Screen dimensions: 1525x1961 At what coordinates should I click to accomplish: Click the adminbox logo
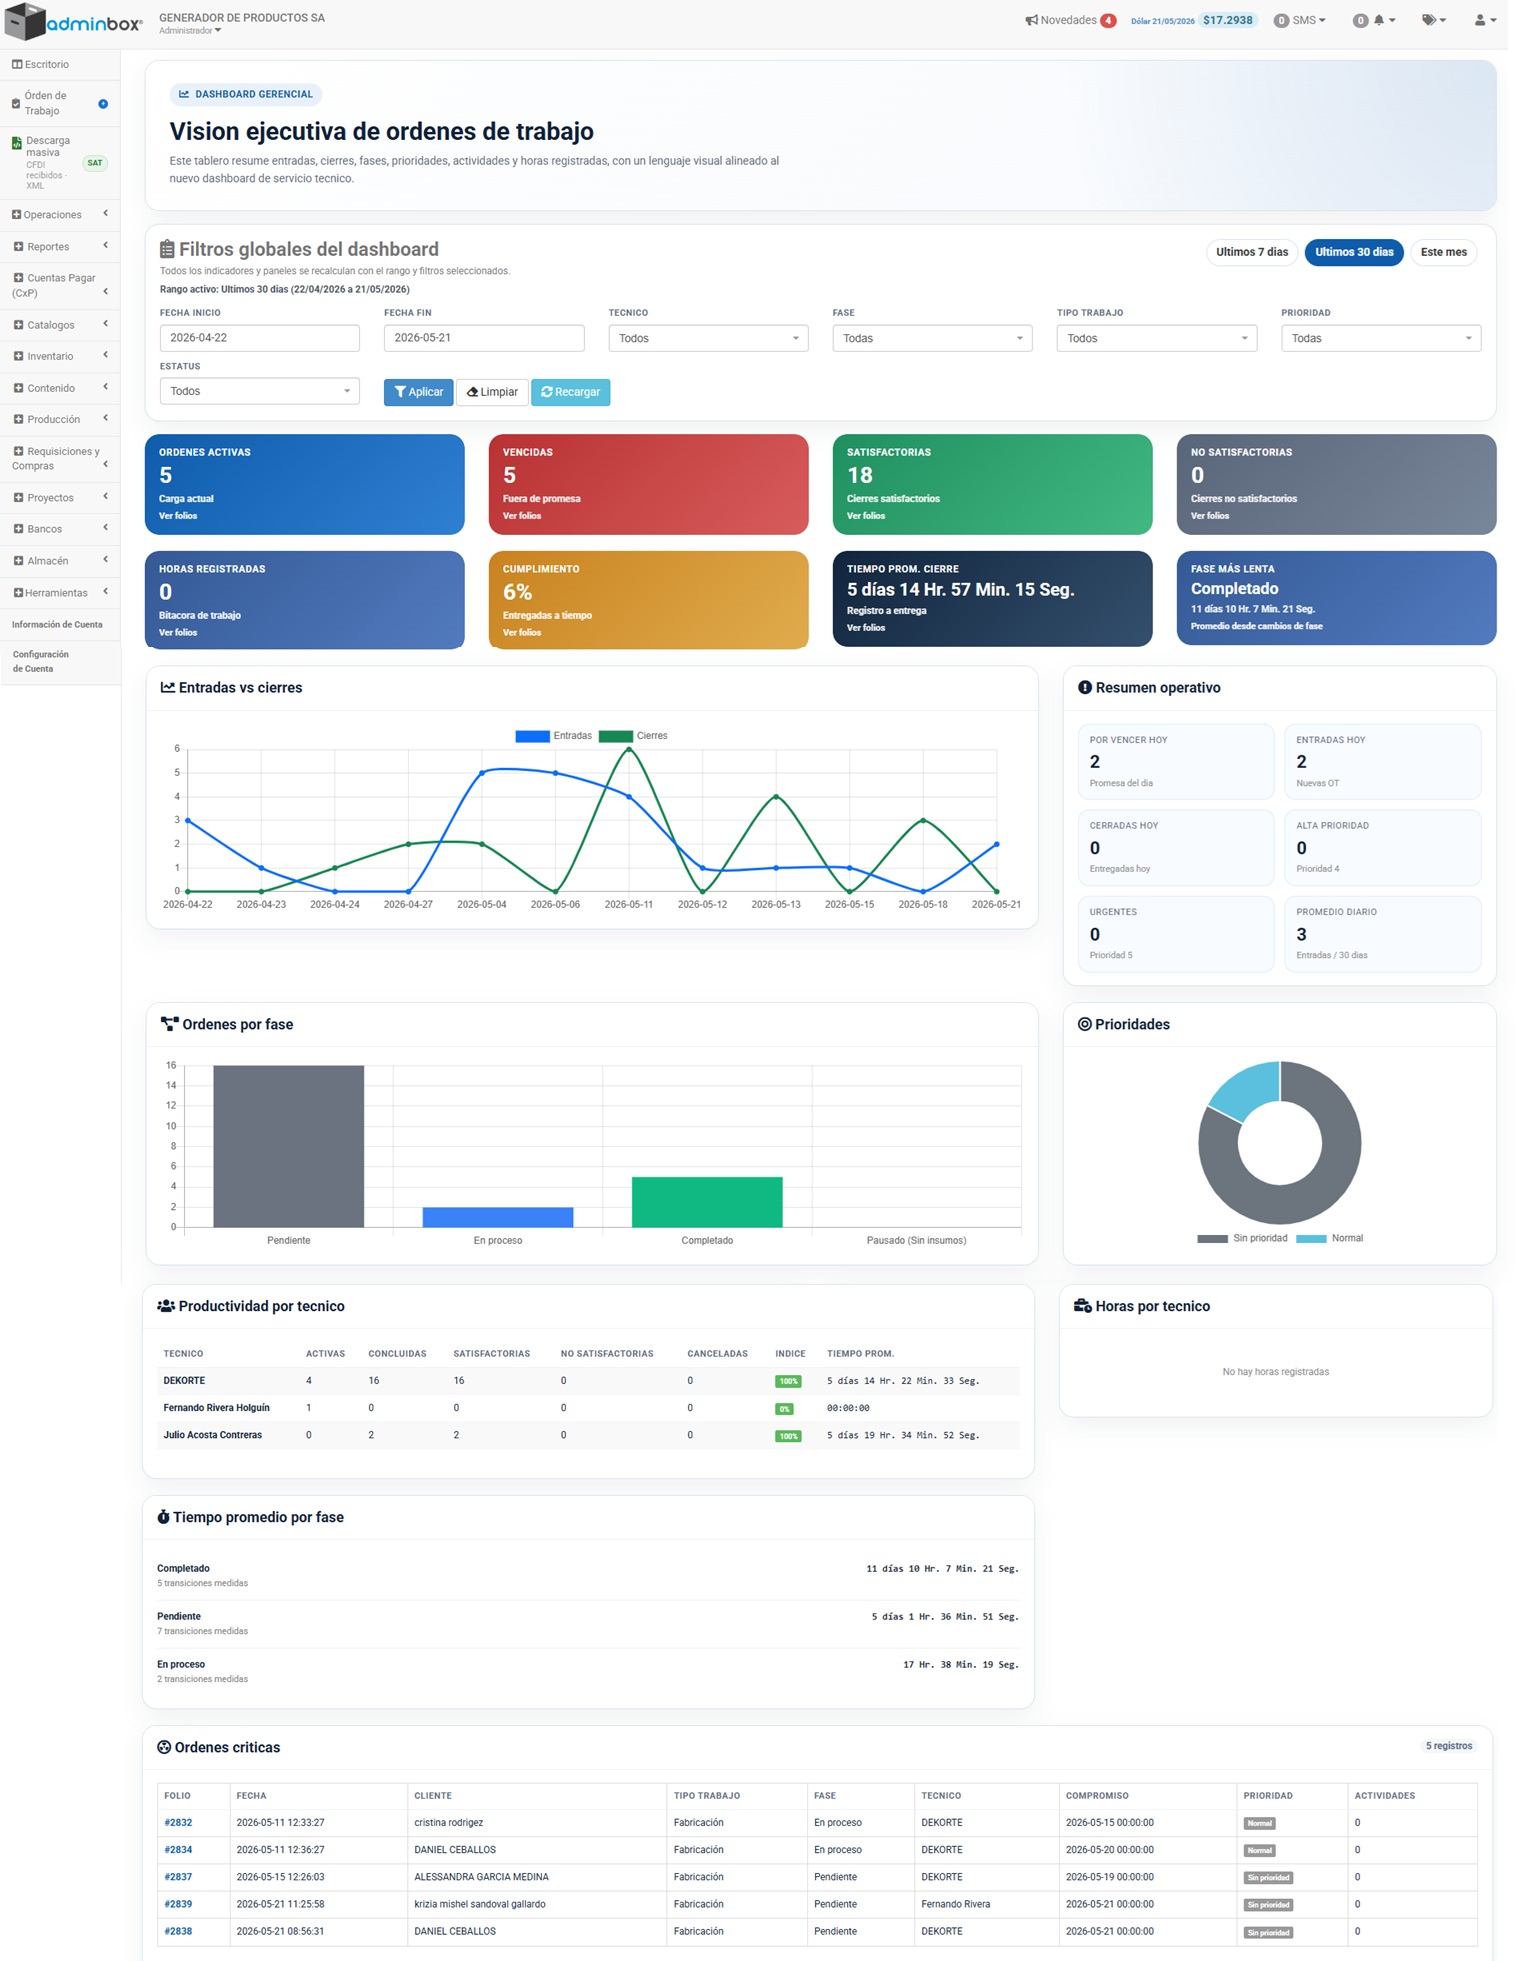[74, 21]
